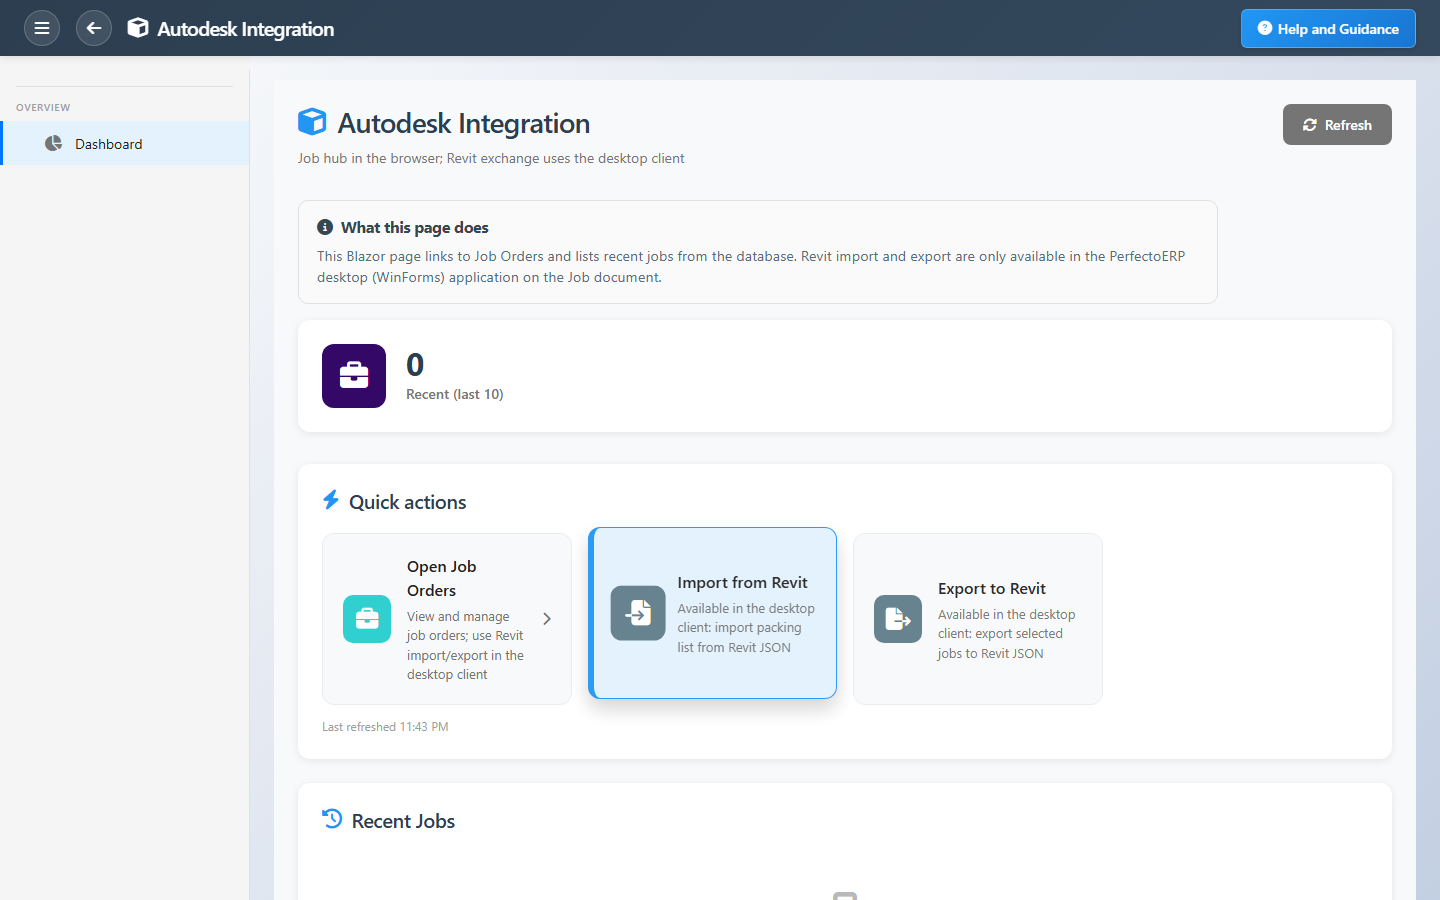Click the cube logo in top bar
The width and height of the screenshot is (1440, 900).
pyautogui.click(x=138, y=28)
